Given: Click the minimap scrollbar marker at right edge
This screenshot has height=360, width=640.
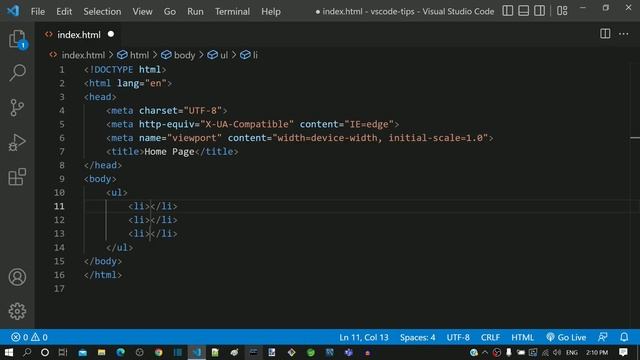Looking at the screenshot, I should 635,138.
